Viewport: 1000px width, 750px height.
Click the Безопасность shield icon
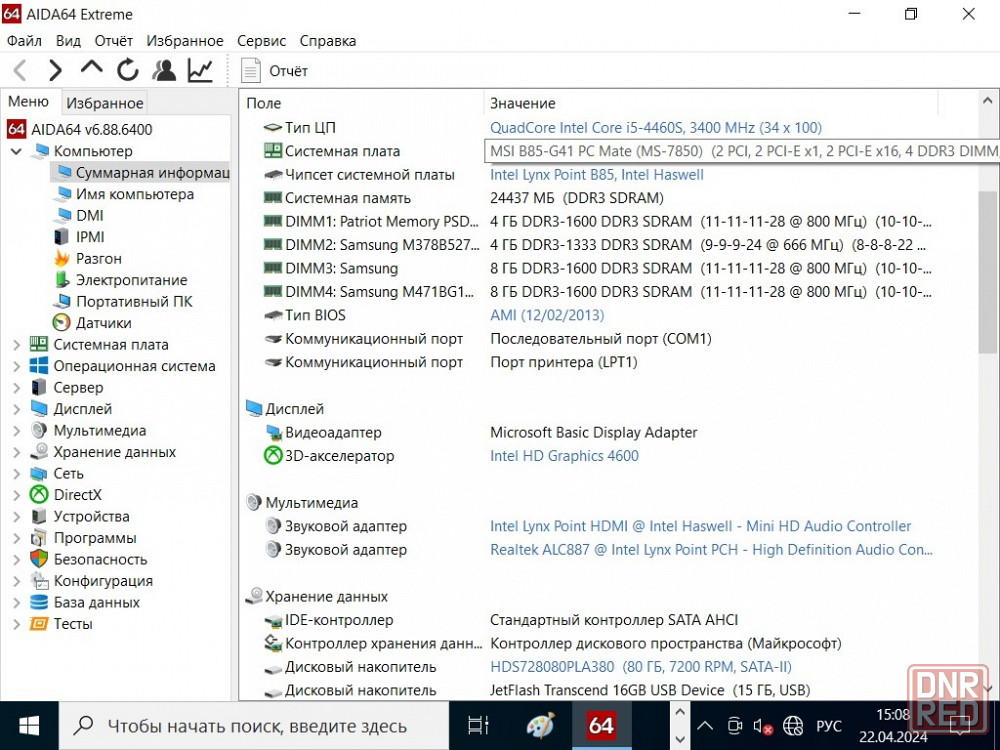(39, 559)
